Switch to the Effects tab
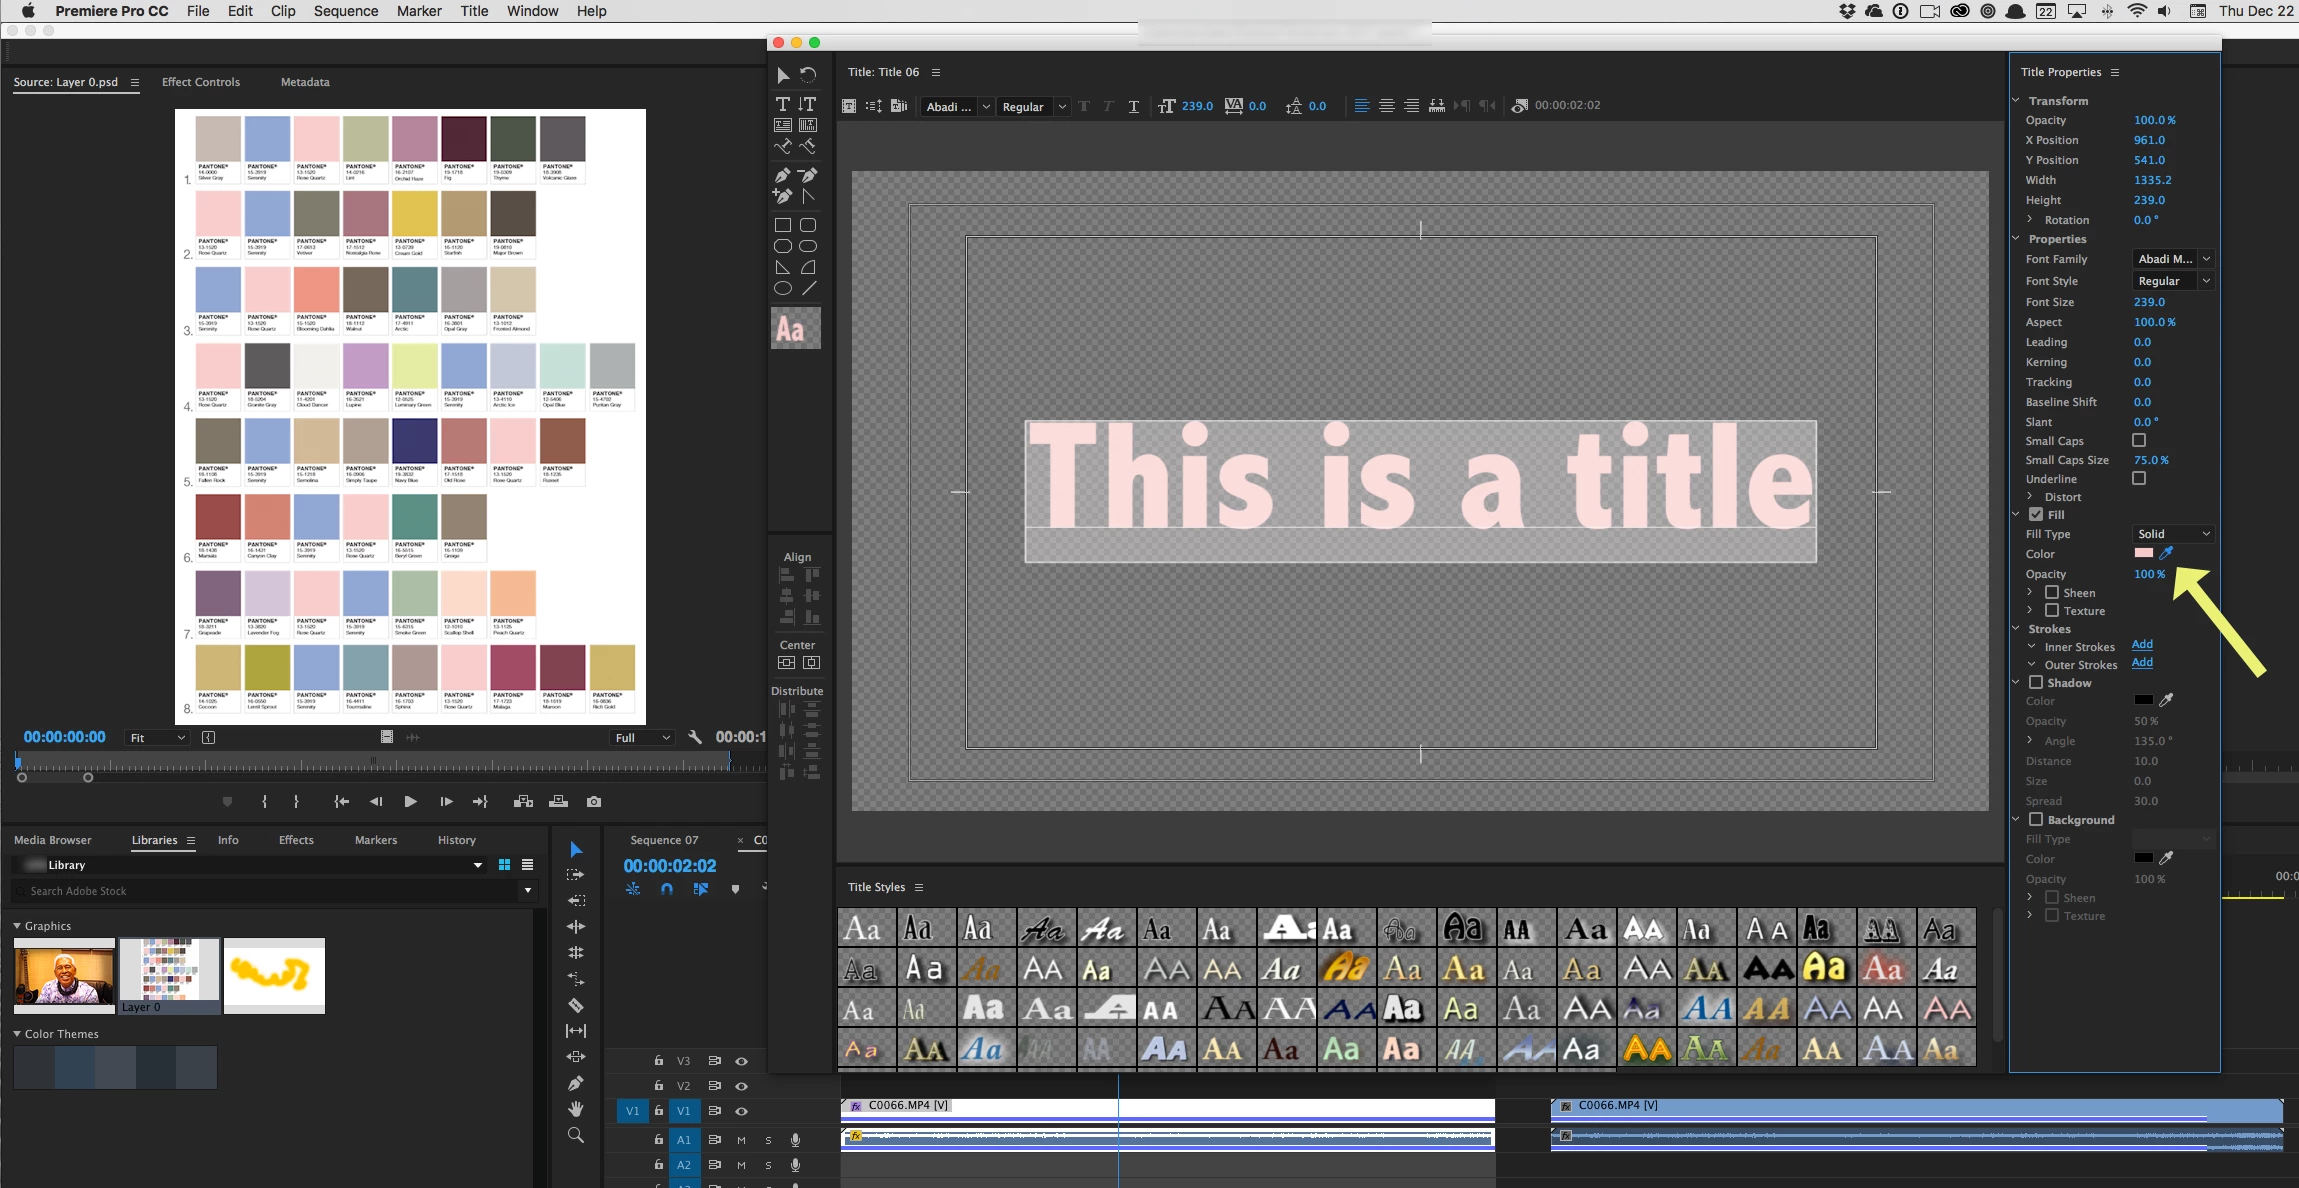2299x1188 pixels. [296, 840]
